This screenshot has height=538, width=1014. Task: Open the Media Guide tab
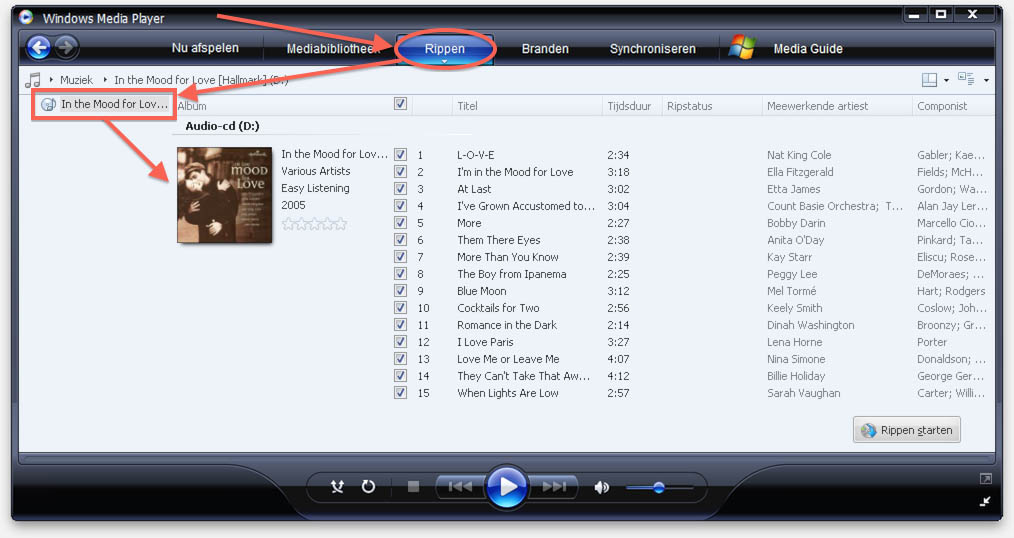[808, 48]
